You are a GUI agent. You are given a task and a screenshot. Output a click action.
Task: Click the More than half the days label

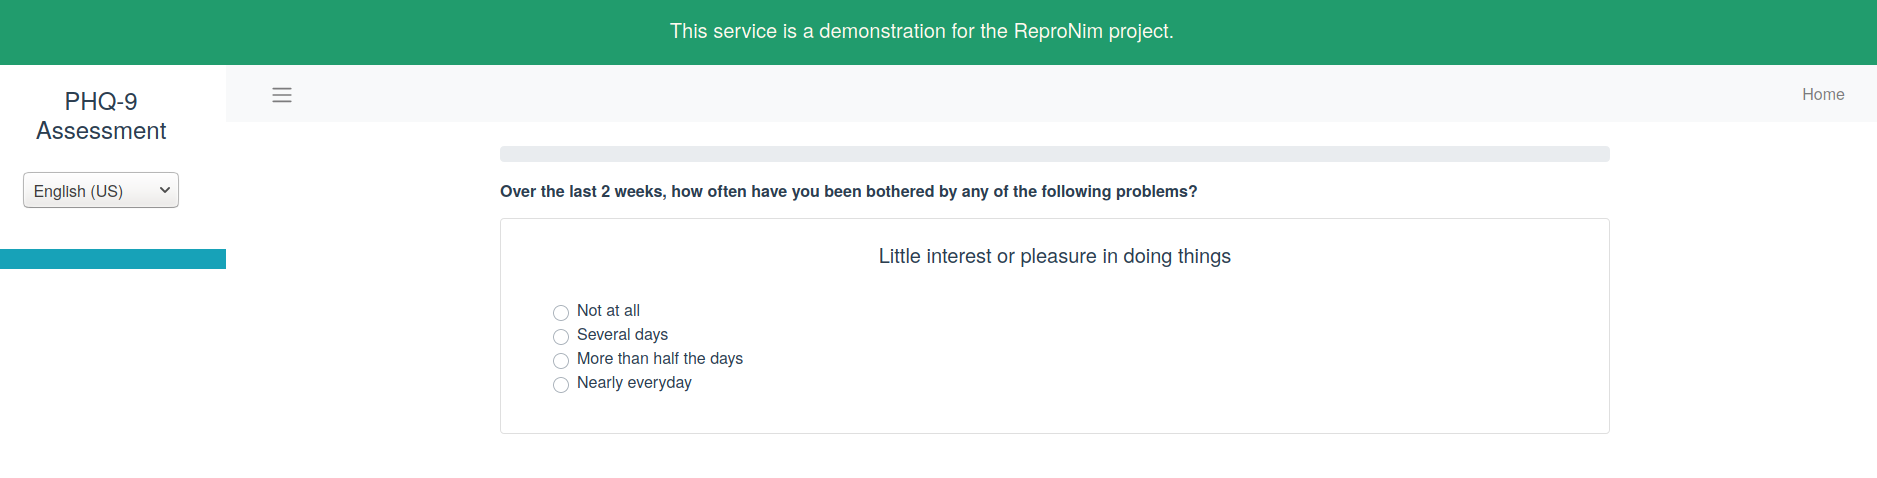pos(660,359)
